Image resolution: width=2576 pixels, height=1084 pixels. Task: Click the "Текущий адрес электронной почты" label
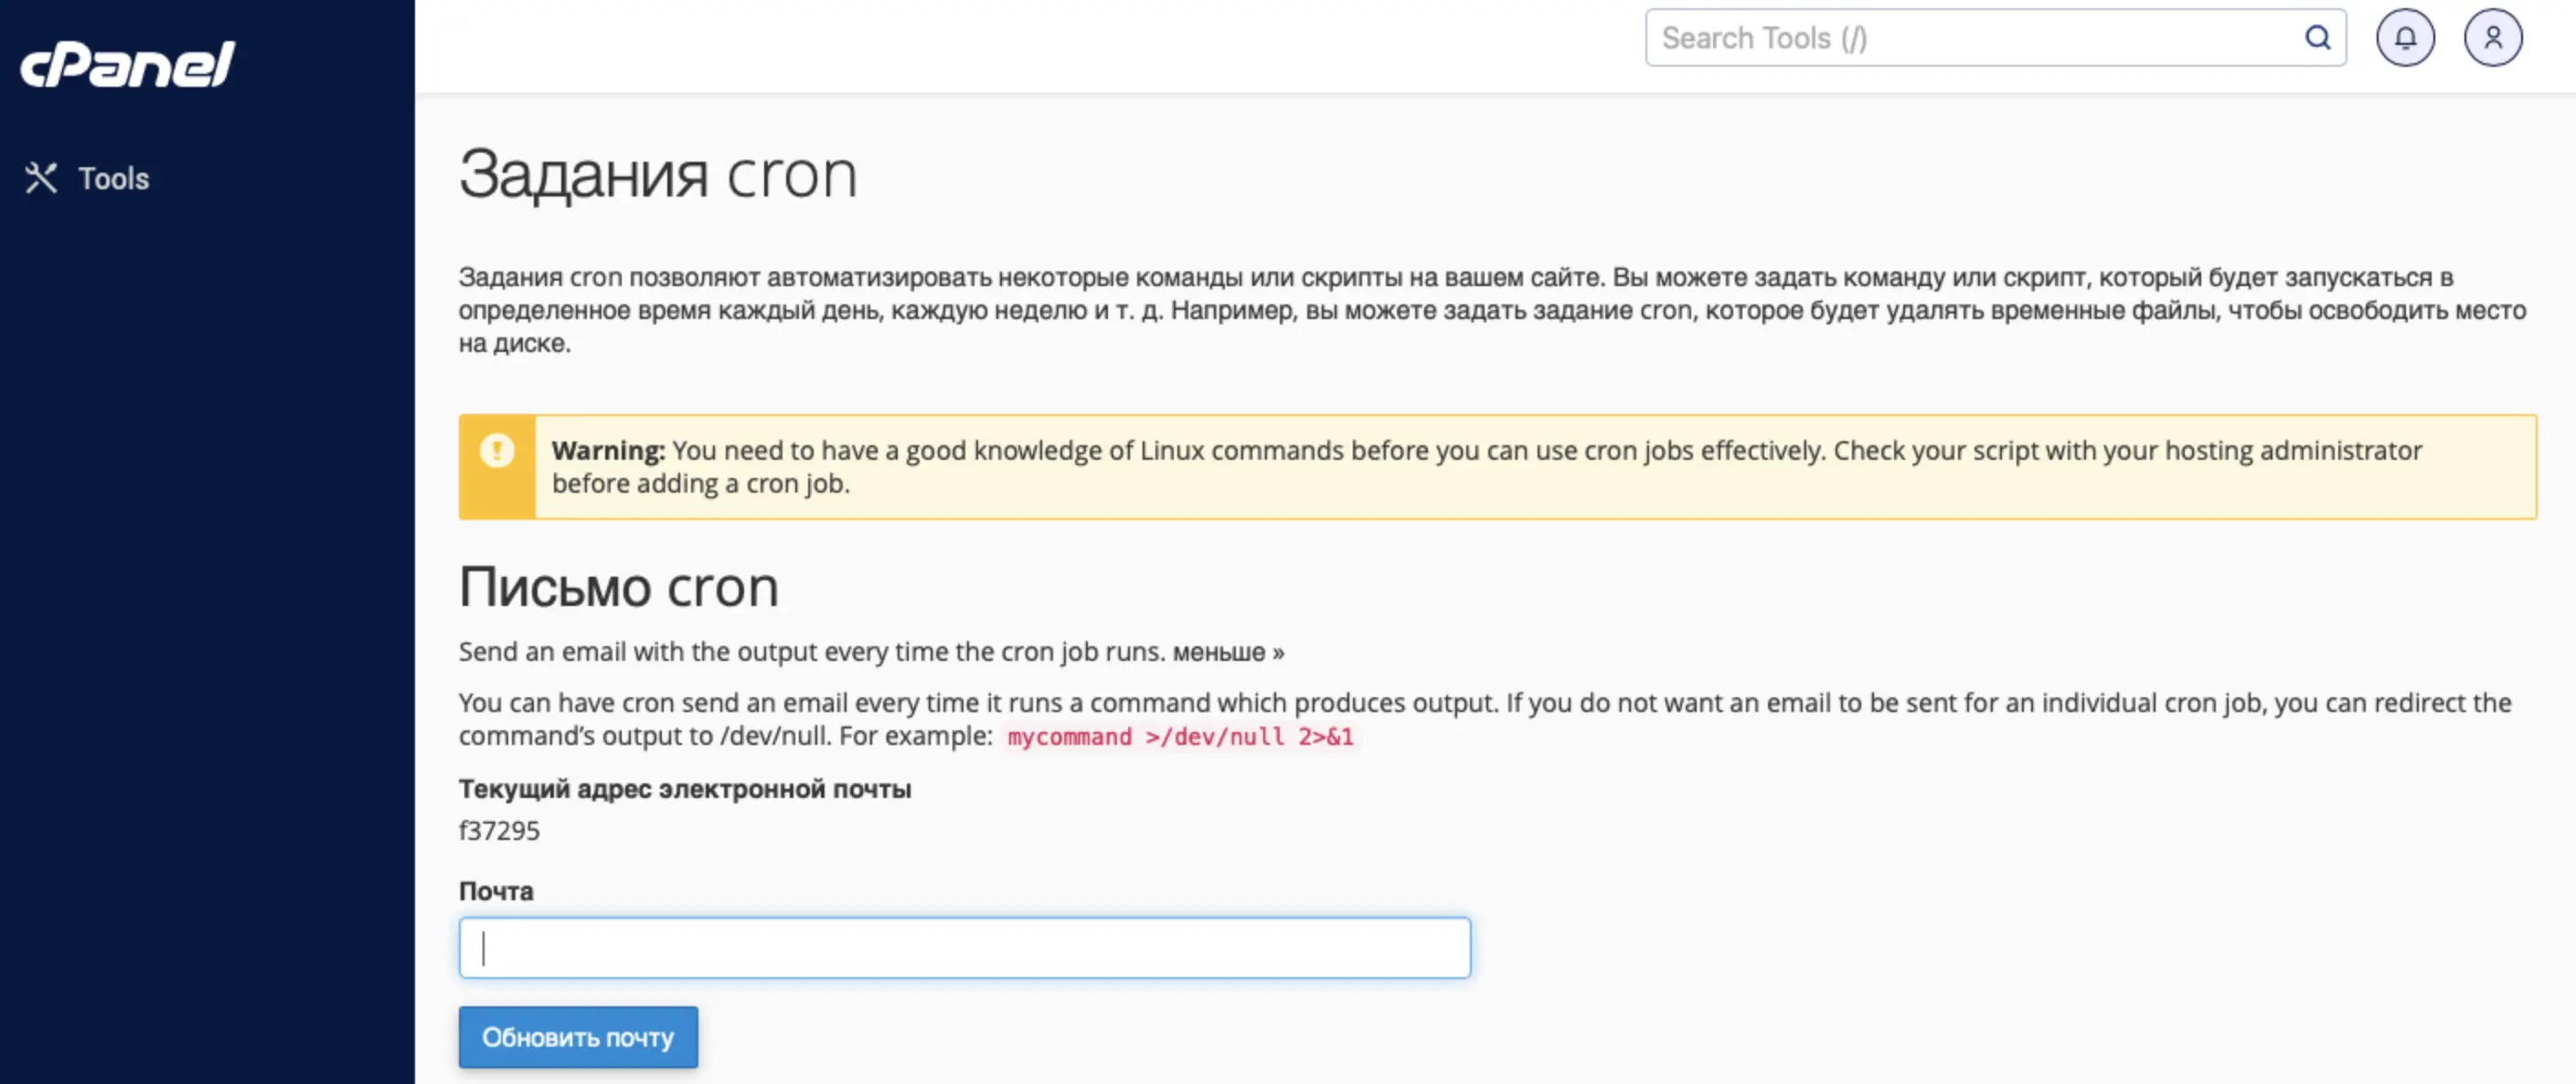[684, 789]
